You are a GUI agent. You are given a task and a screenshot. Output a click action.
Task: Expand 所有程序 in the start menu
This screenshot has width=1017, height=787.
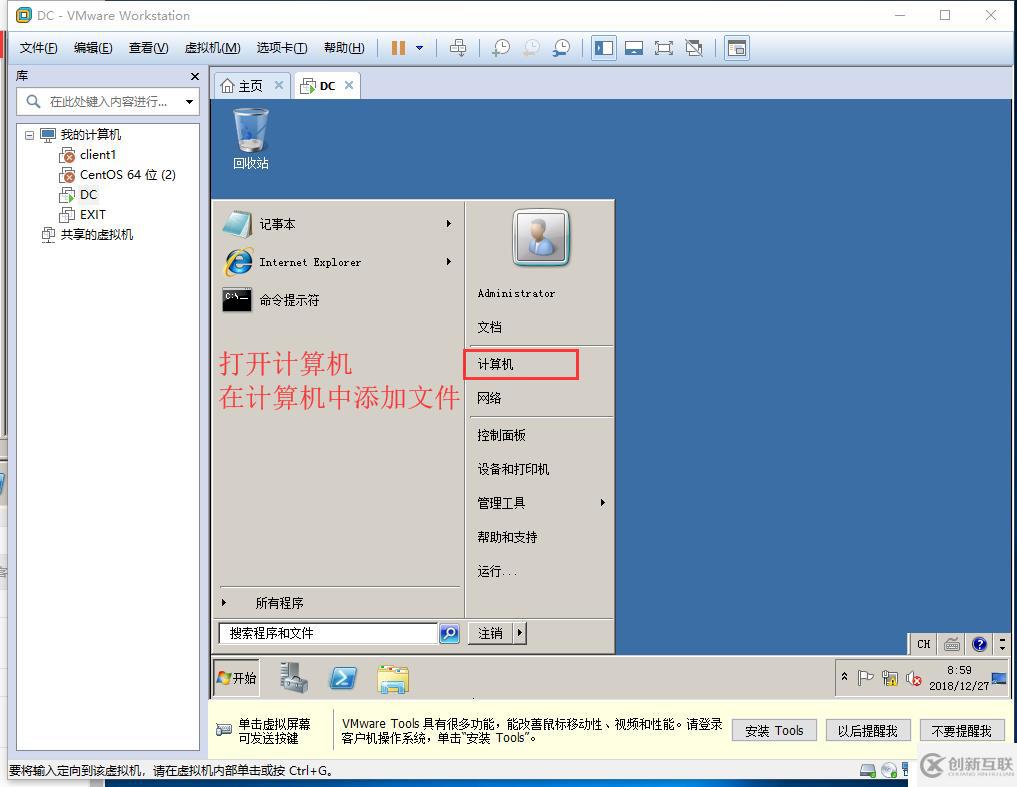click(x=279, y=603)
